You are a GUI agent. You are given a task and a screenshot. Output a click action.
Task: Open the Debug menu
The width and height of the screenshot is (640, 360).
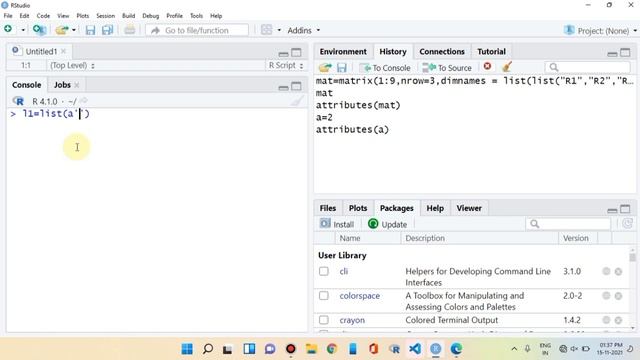coord(151,16)
